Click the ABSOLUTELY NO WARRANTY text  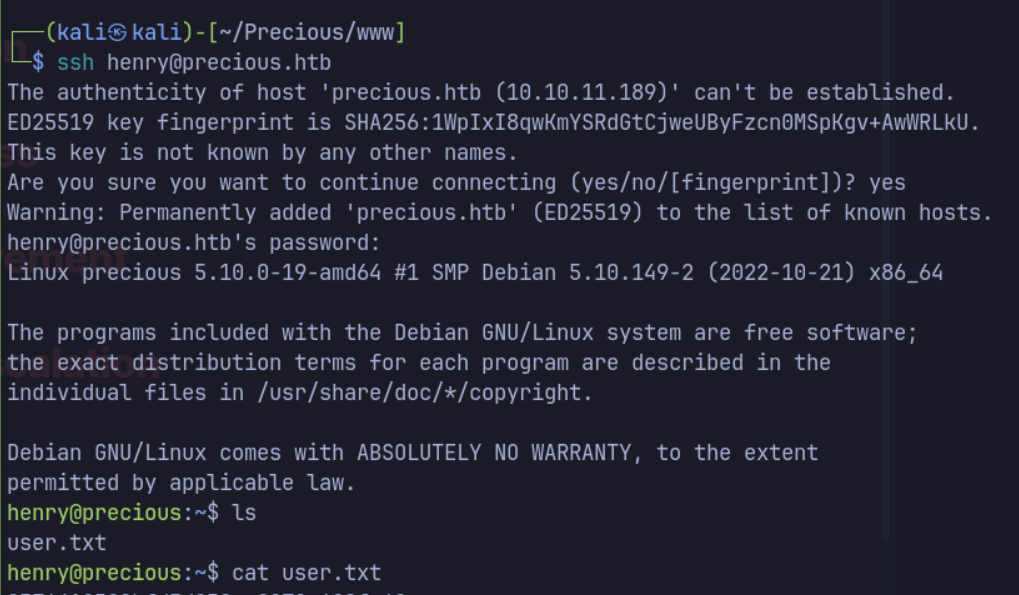pos(494,453)
